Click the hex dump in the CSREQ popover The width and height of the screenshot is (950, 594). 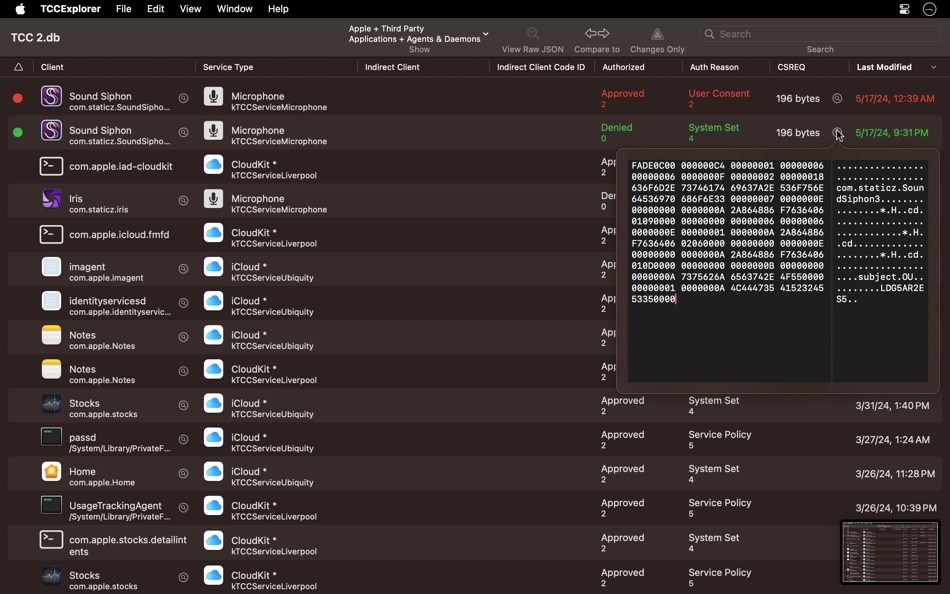[x=728, y=232]
